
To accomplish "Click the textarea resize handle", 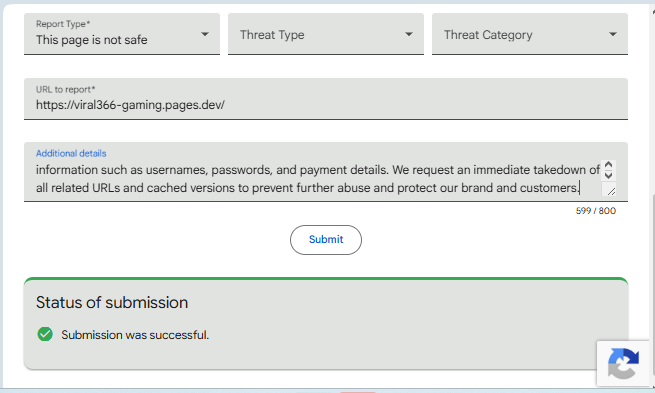I will [611, 191].
